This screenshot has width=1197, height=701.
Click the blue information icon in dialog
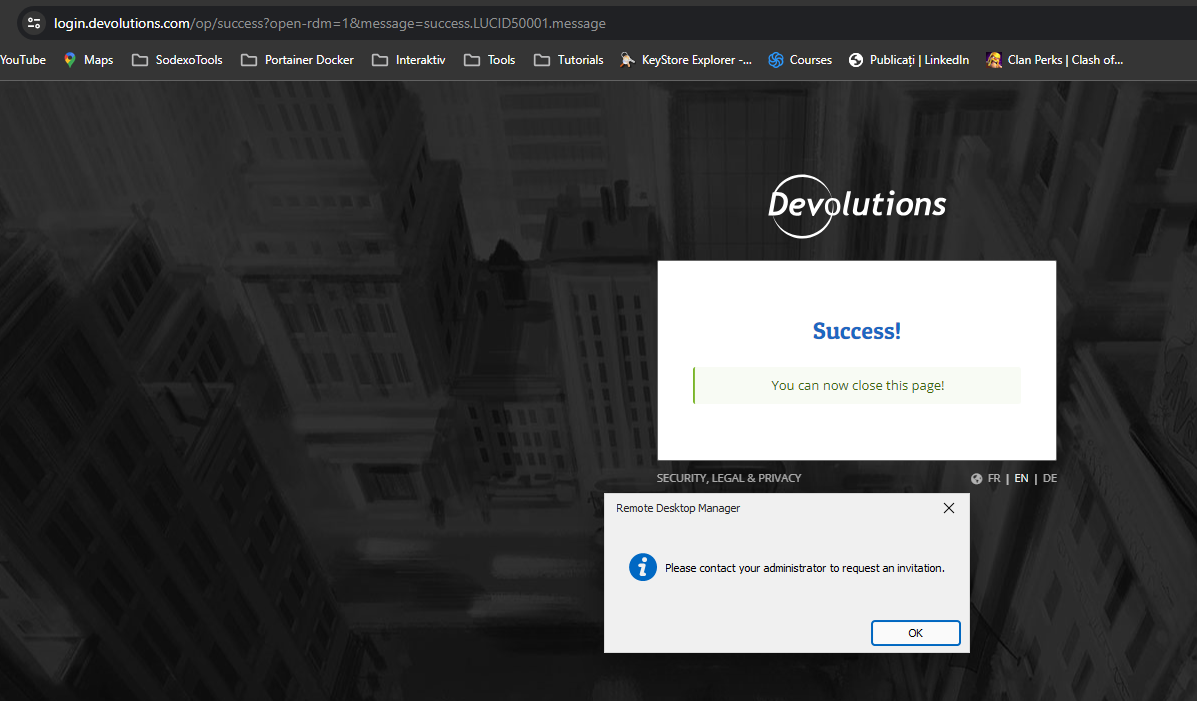click(643, 567)
